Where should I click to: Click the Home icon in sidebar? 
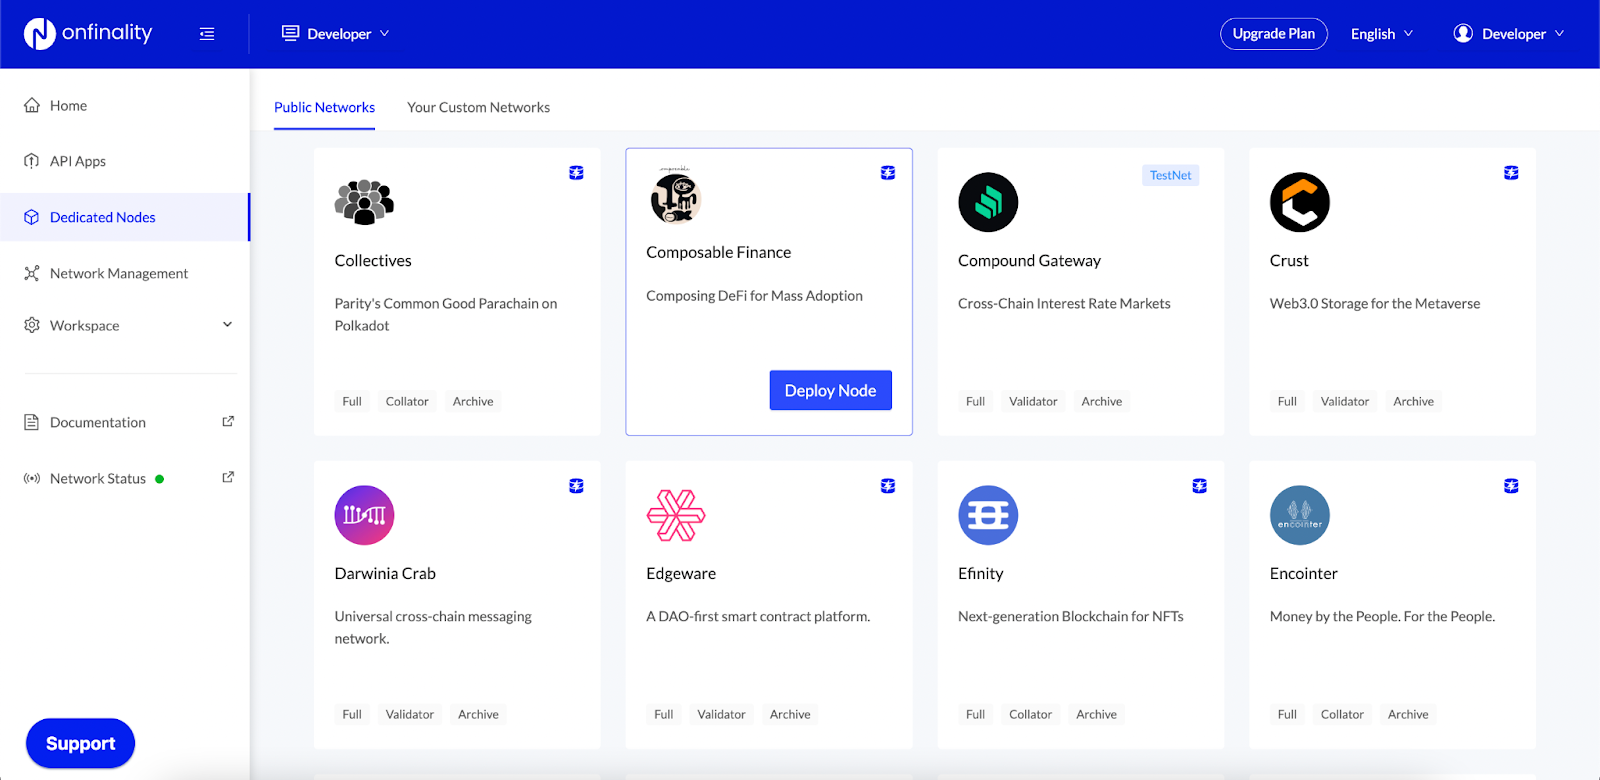click(32, 105)
